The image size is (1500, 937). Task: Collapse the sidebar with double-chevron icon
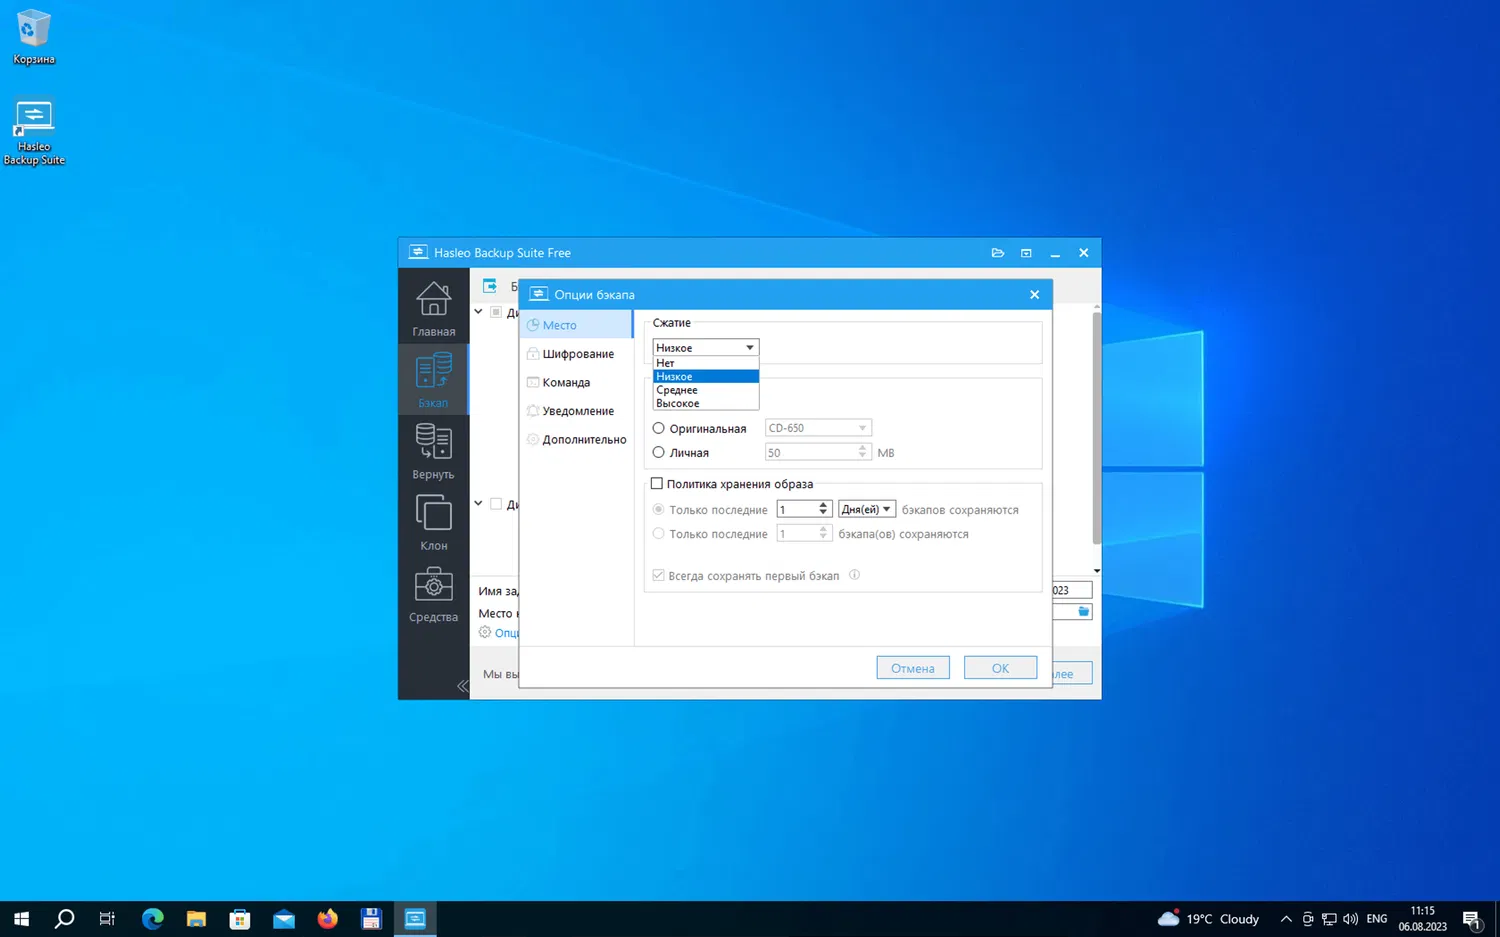click(x=462, y=686)
